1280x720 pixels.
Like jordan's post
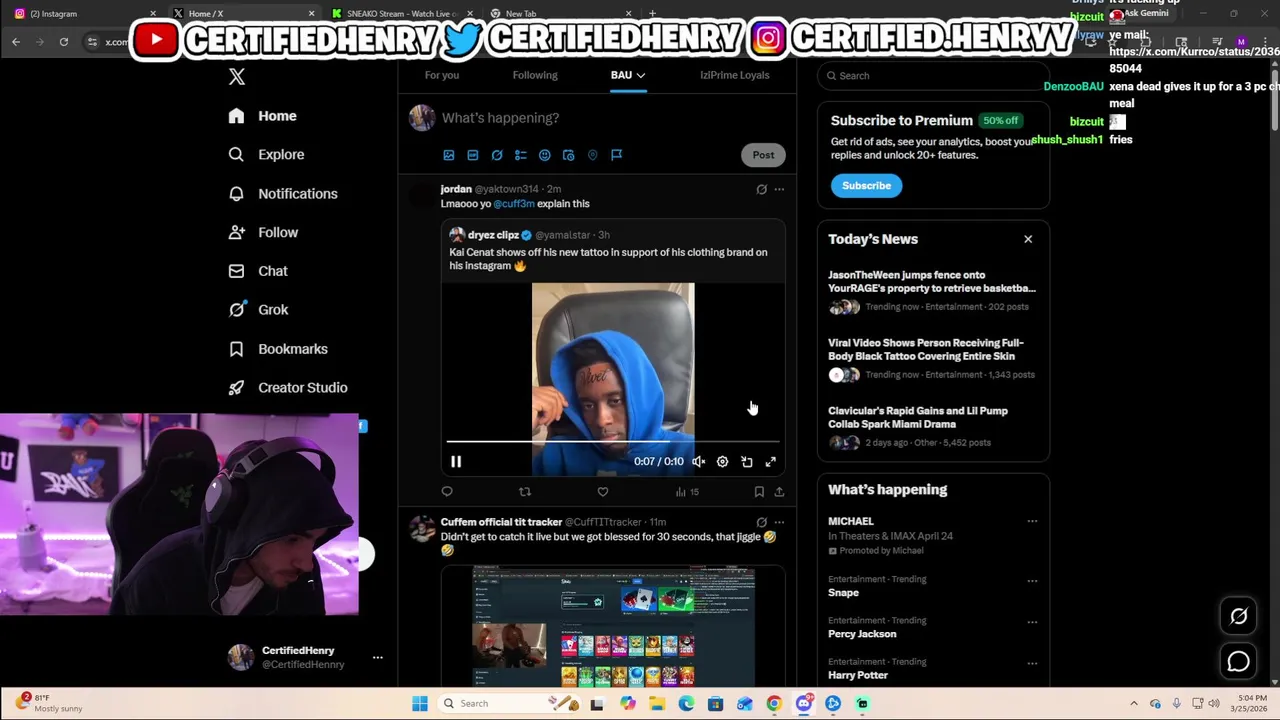[x=603, y=492]
